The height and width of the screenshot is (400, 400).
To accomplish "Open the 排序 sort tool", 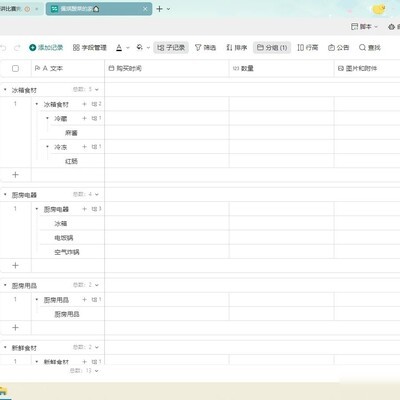I will click(237, 48).
